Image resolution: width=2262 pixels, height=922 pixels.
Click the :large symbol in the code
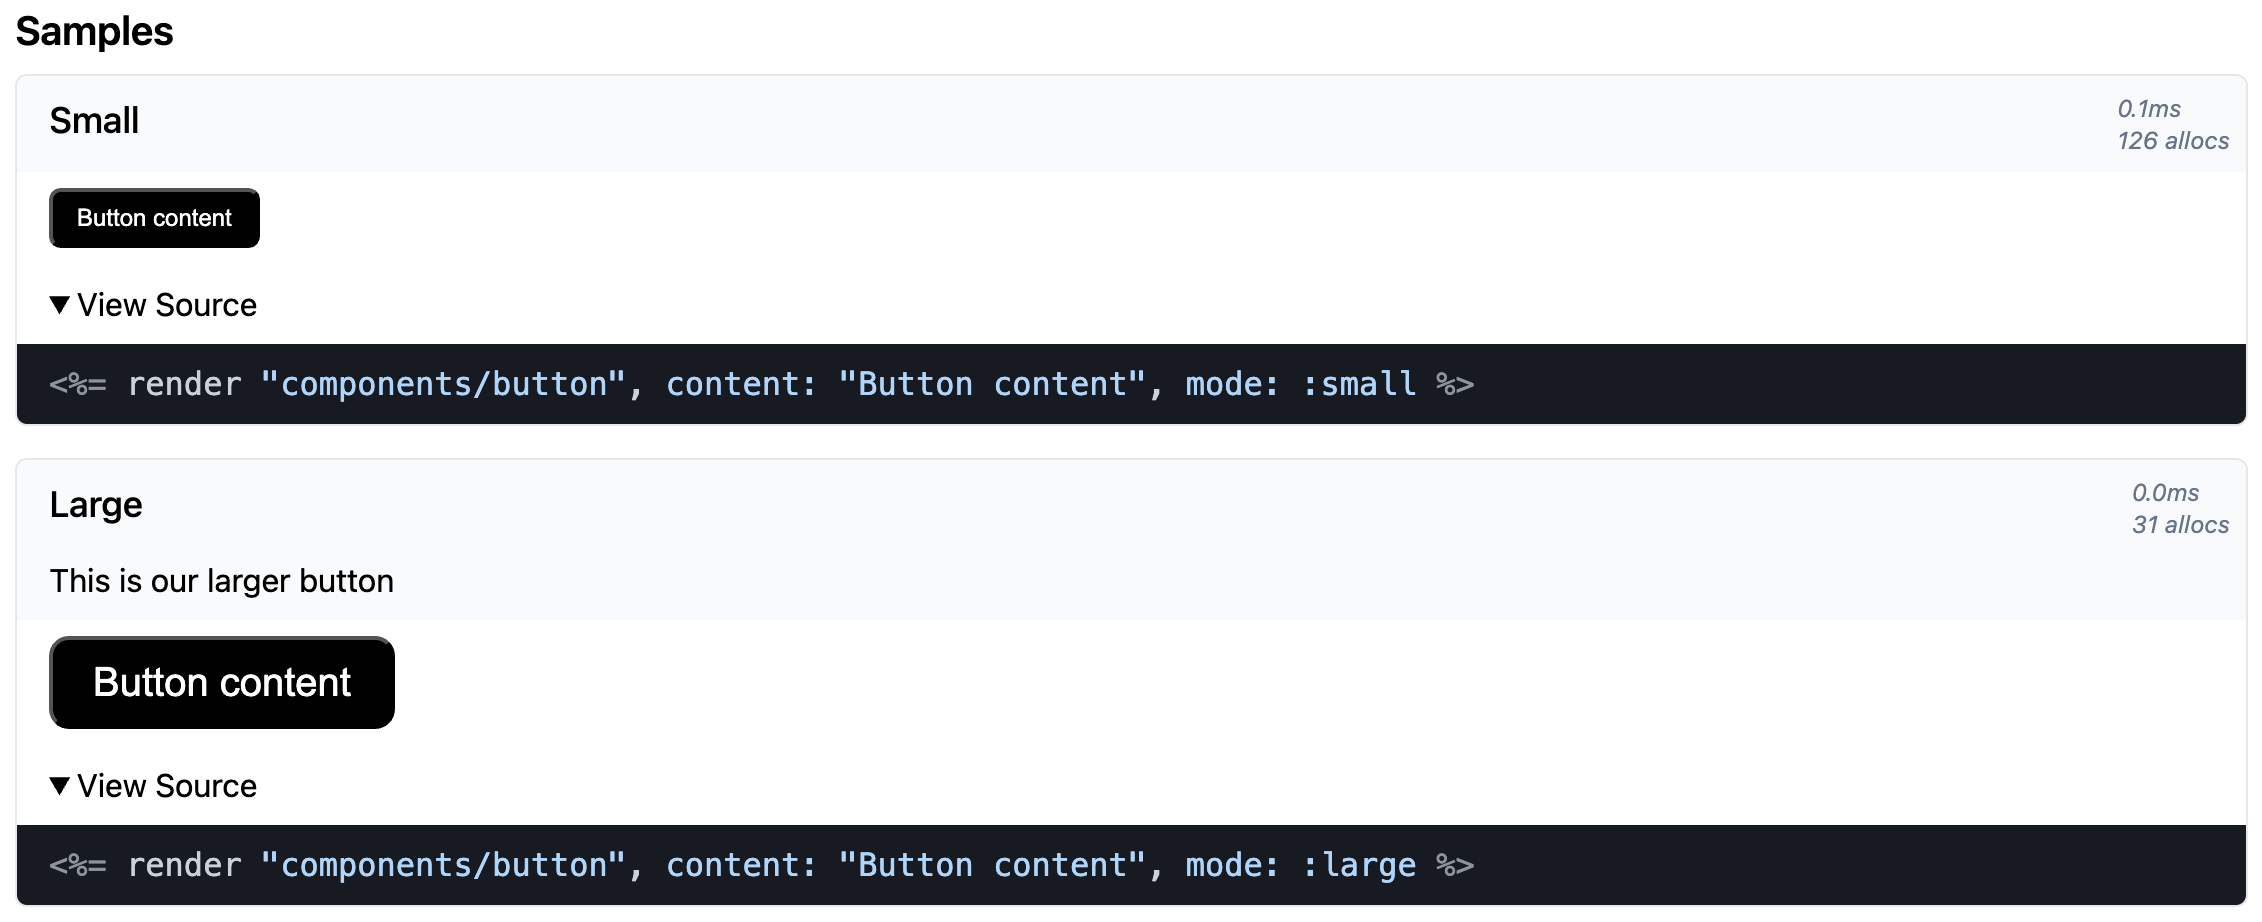coord(1359,866)
